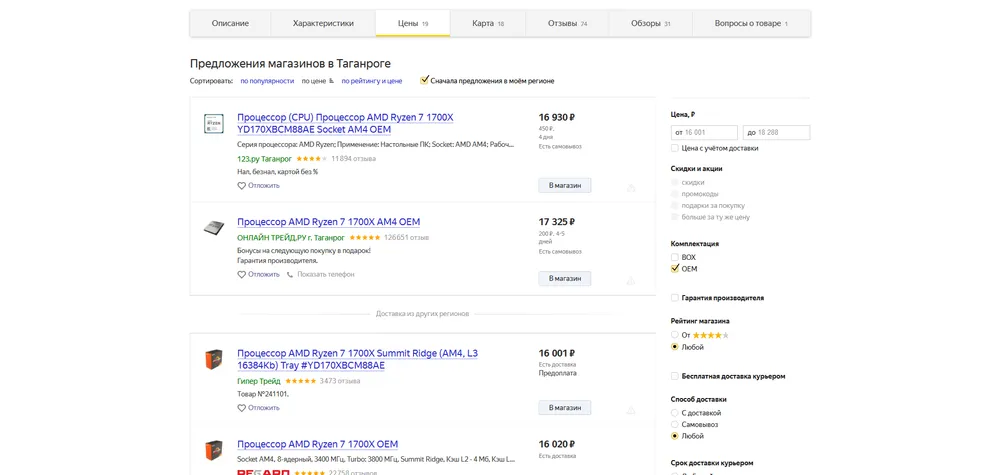Sort offers 'по популярности'

[x=267, y=81]
